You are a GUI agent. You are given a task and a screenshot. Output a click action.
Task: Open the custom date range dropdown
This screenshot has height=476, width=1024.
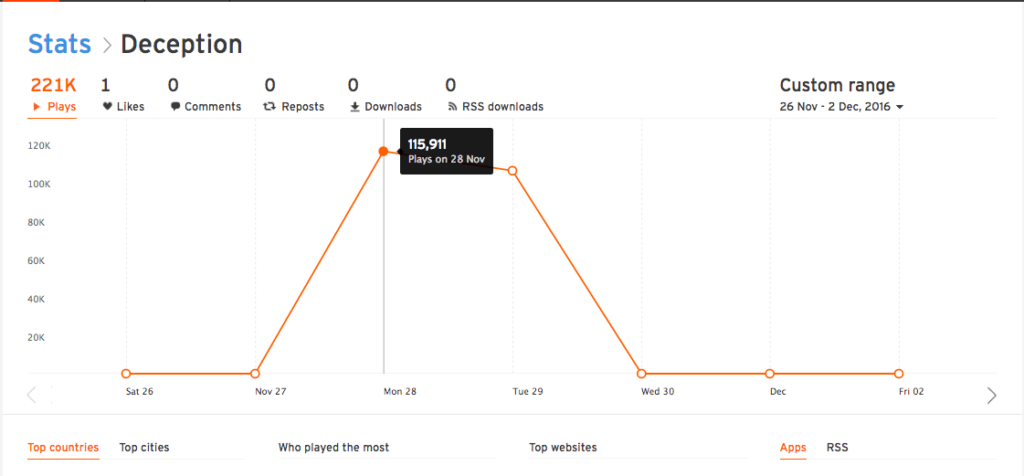tap(841, 107)
